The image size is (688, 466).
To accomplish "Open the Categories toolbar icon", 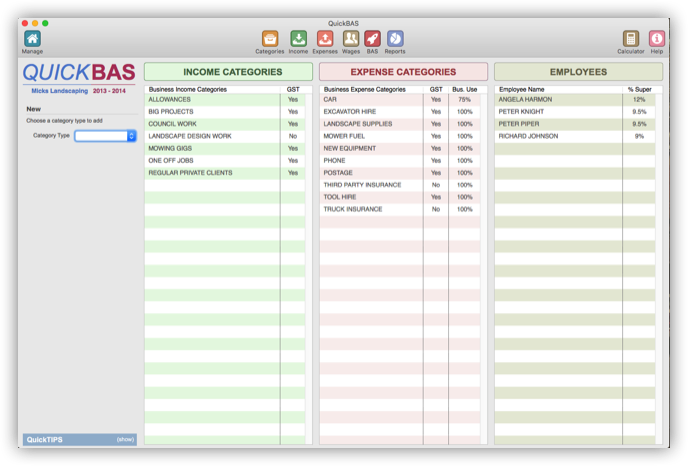I will click(x=270, y=39).
